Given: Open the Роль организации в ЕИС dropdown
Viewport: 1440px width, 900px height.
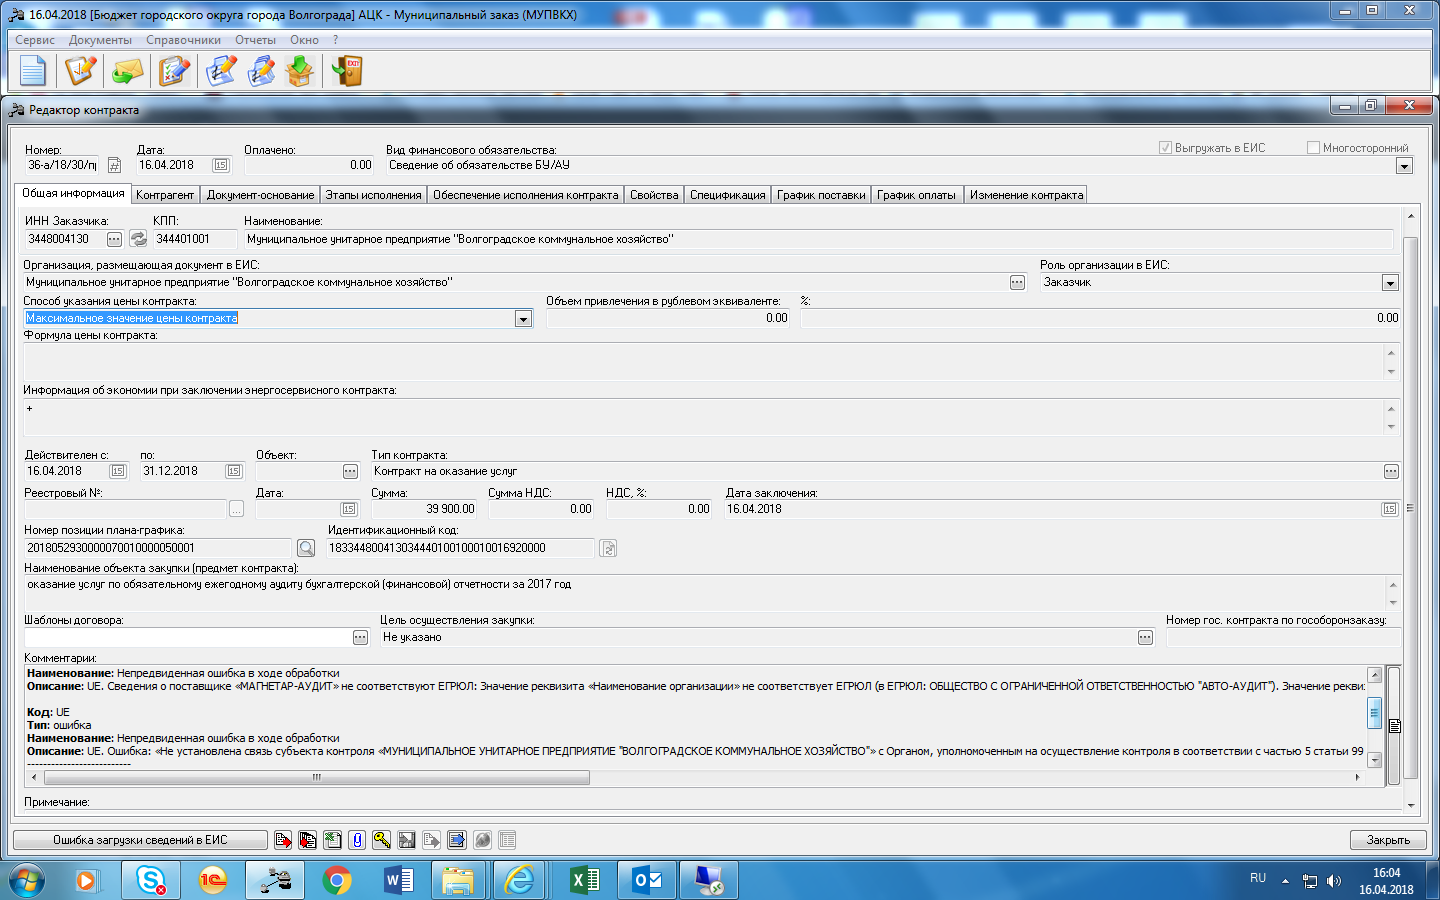Looking at the screenshot, I should point(1389,283).
